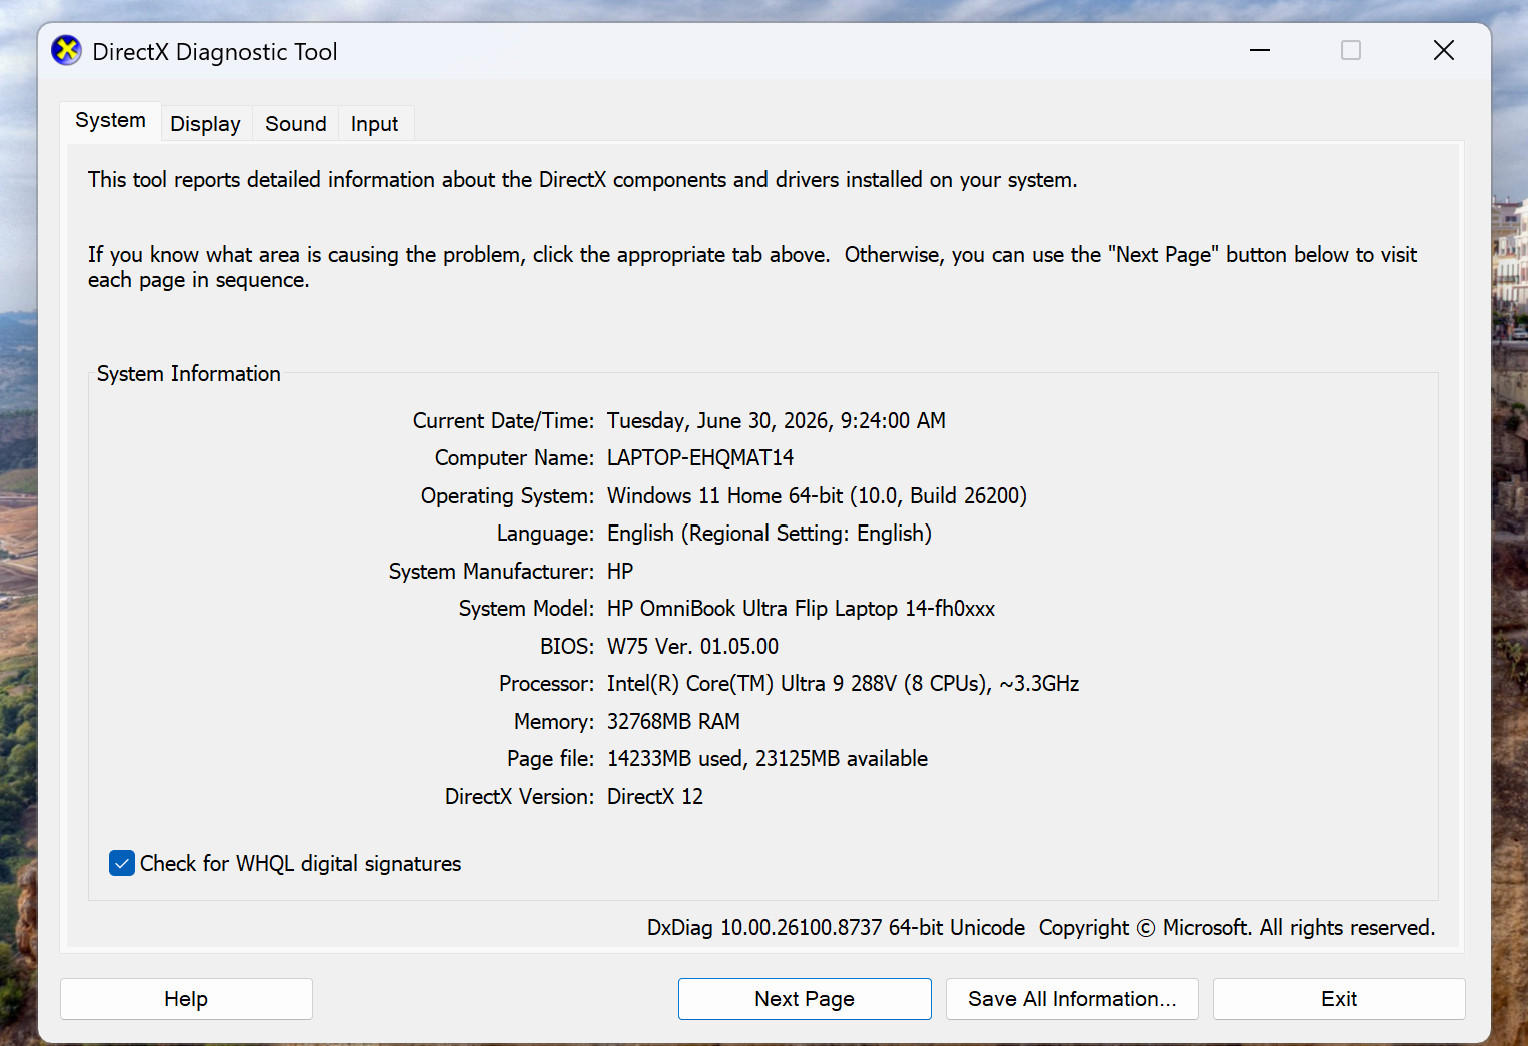The width and height of the screenshot is (1528, 1046).
Task: Toggle Check for WHQL digital signatures checkbox
Action: pyautogui.click(x=122, y=863)
